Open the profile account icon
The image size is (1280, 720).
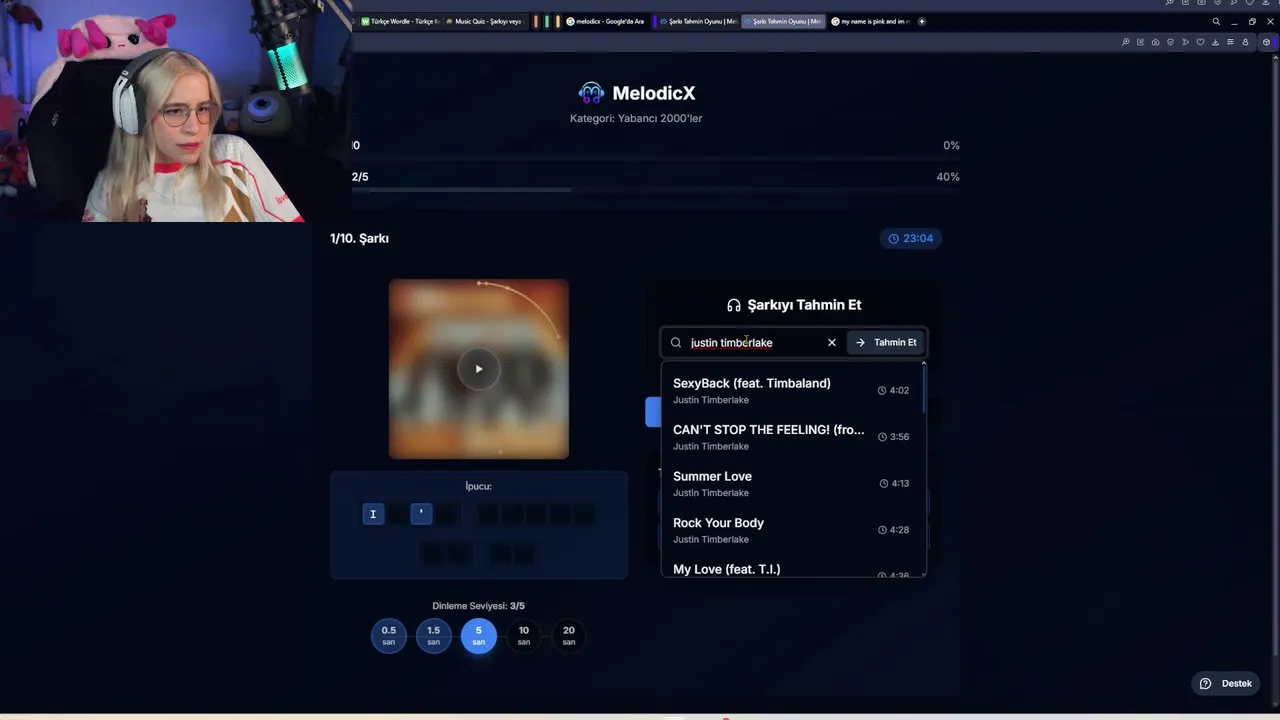coord(1245,42)
